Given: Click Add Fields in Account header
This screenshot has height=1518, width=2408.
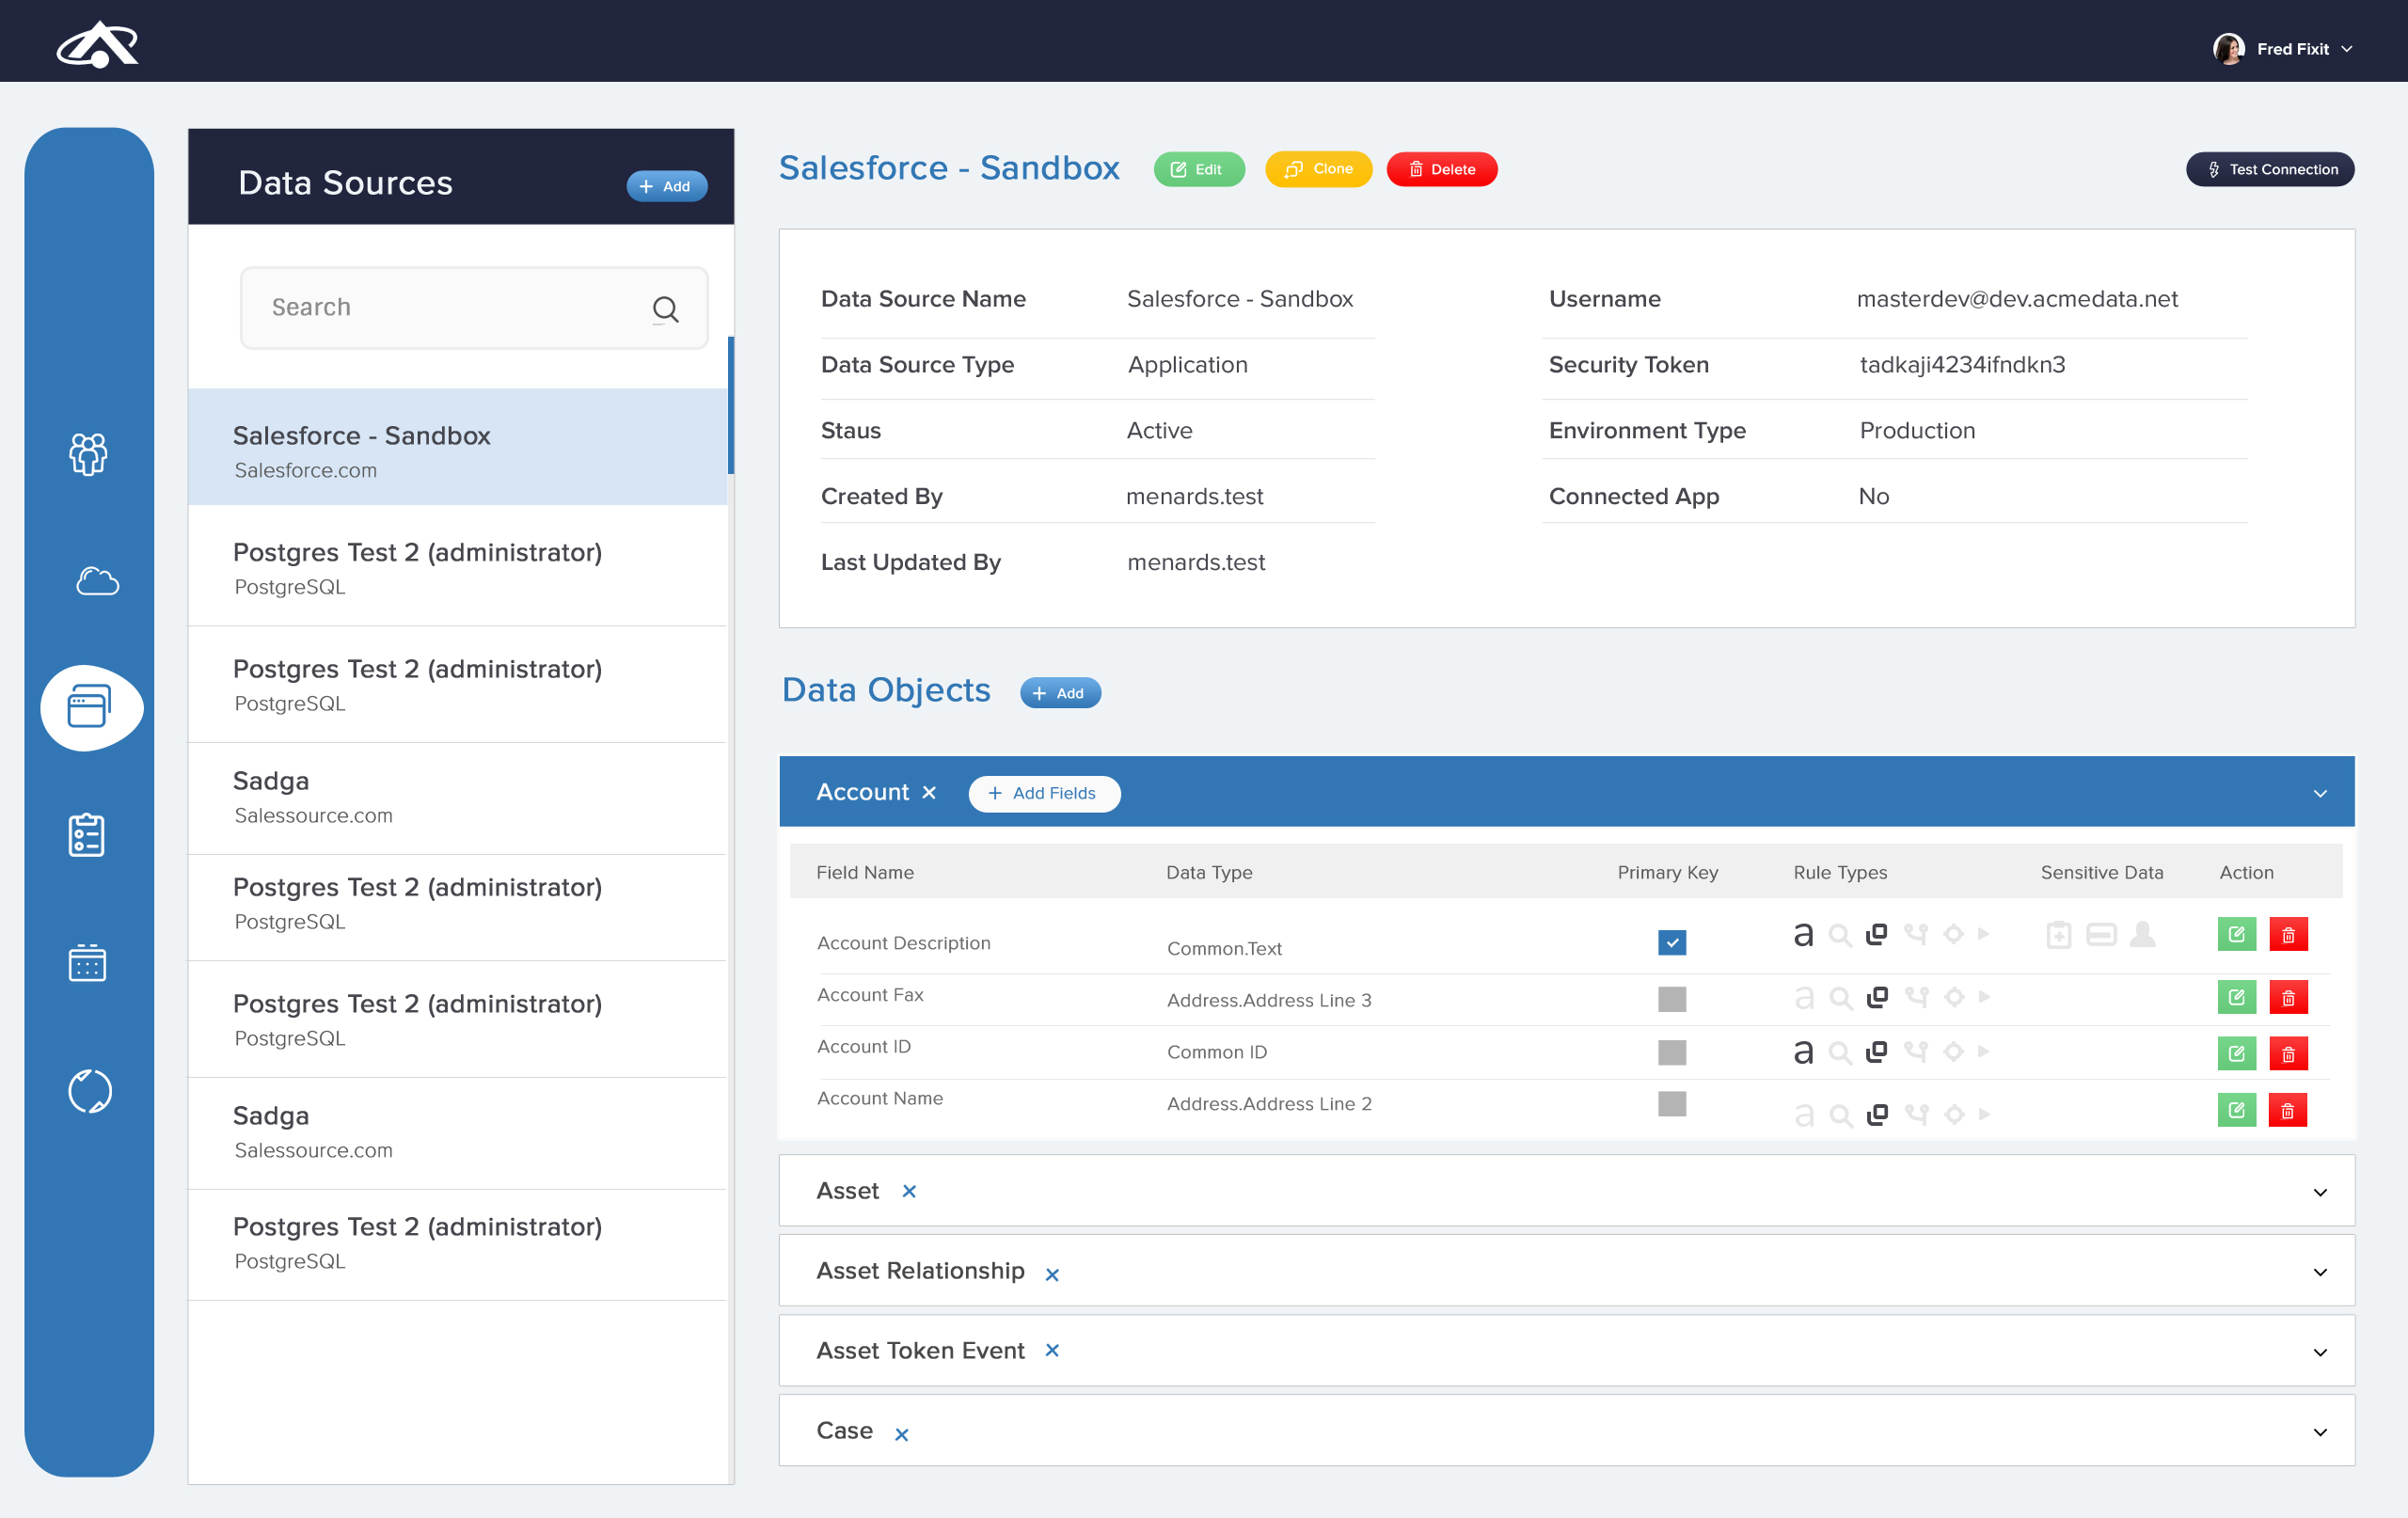Looking at the screenshot, I should click(1044, 794).
